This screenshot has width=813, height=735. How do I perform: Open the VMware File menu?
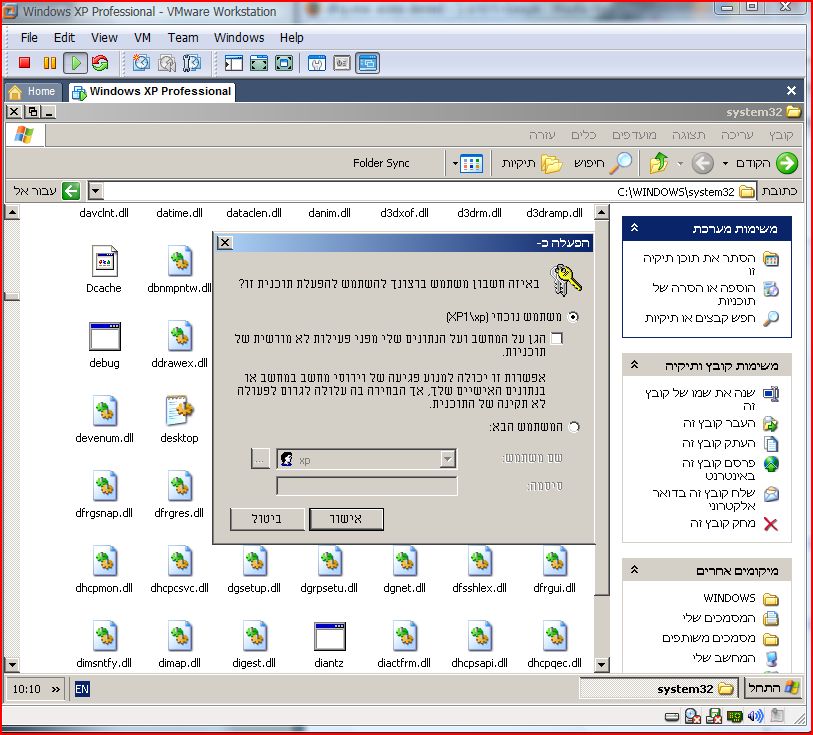[29, 38]
